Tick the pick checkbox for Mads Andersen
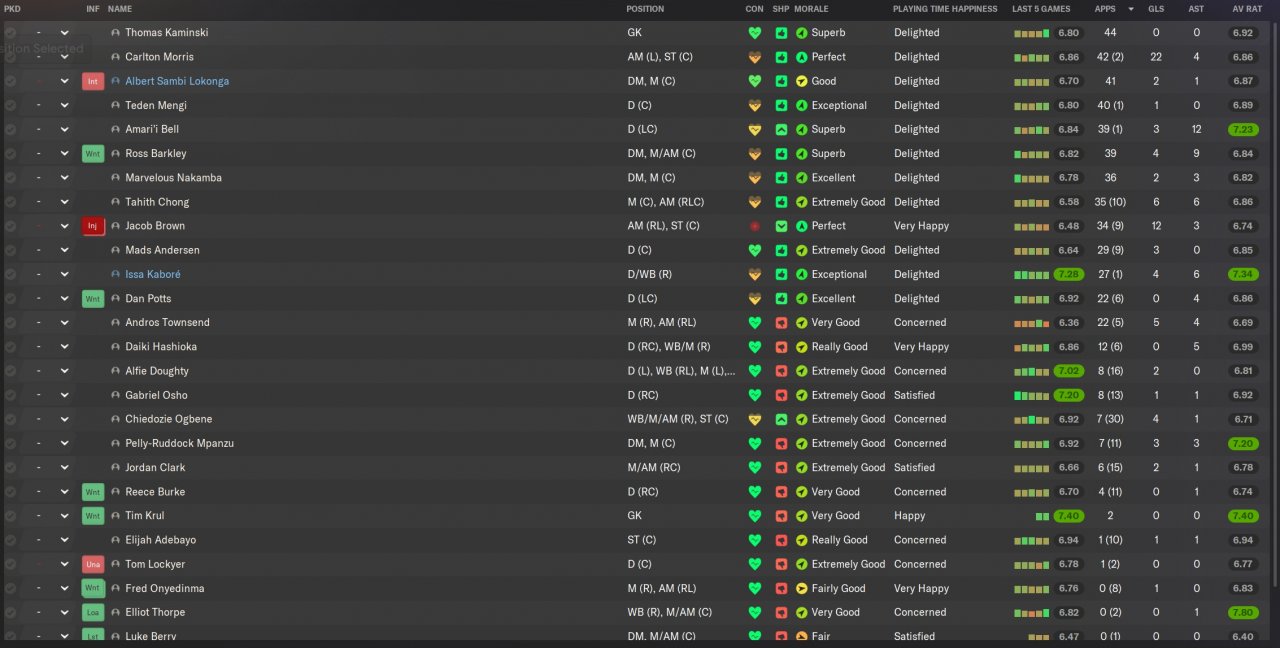 (10, 250)
